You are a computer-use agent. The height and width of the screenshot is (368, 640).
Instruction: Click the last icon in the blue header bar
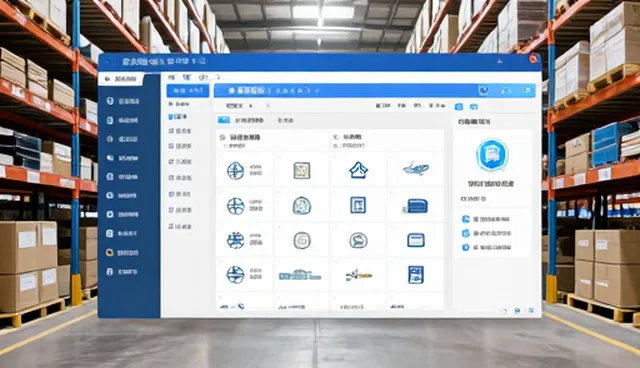[527, 90]
